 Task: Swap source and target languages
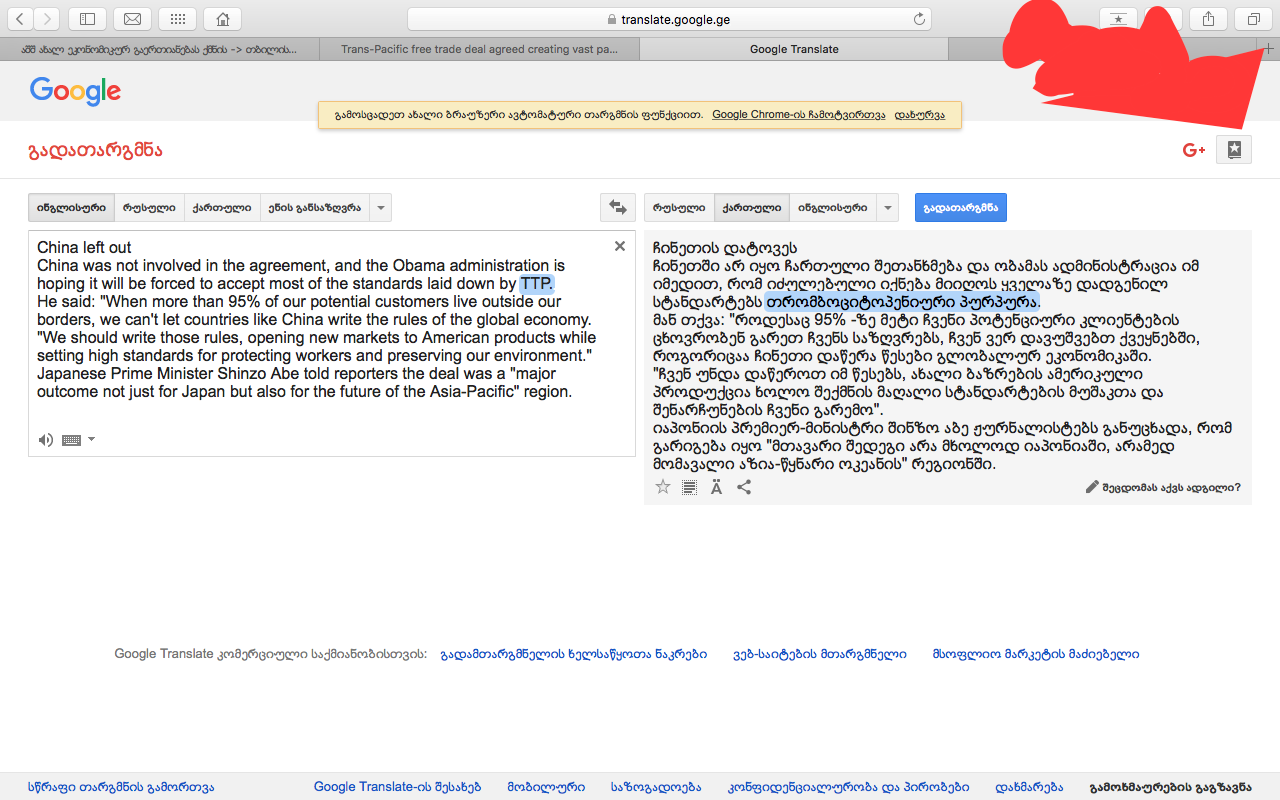618,208
